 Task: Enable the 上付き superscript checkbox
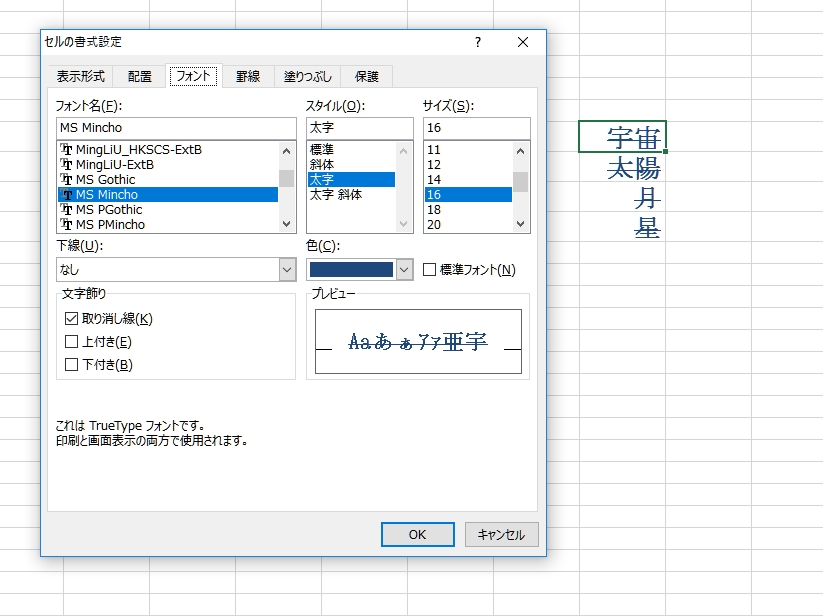[x=71, y=342]
